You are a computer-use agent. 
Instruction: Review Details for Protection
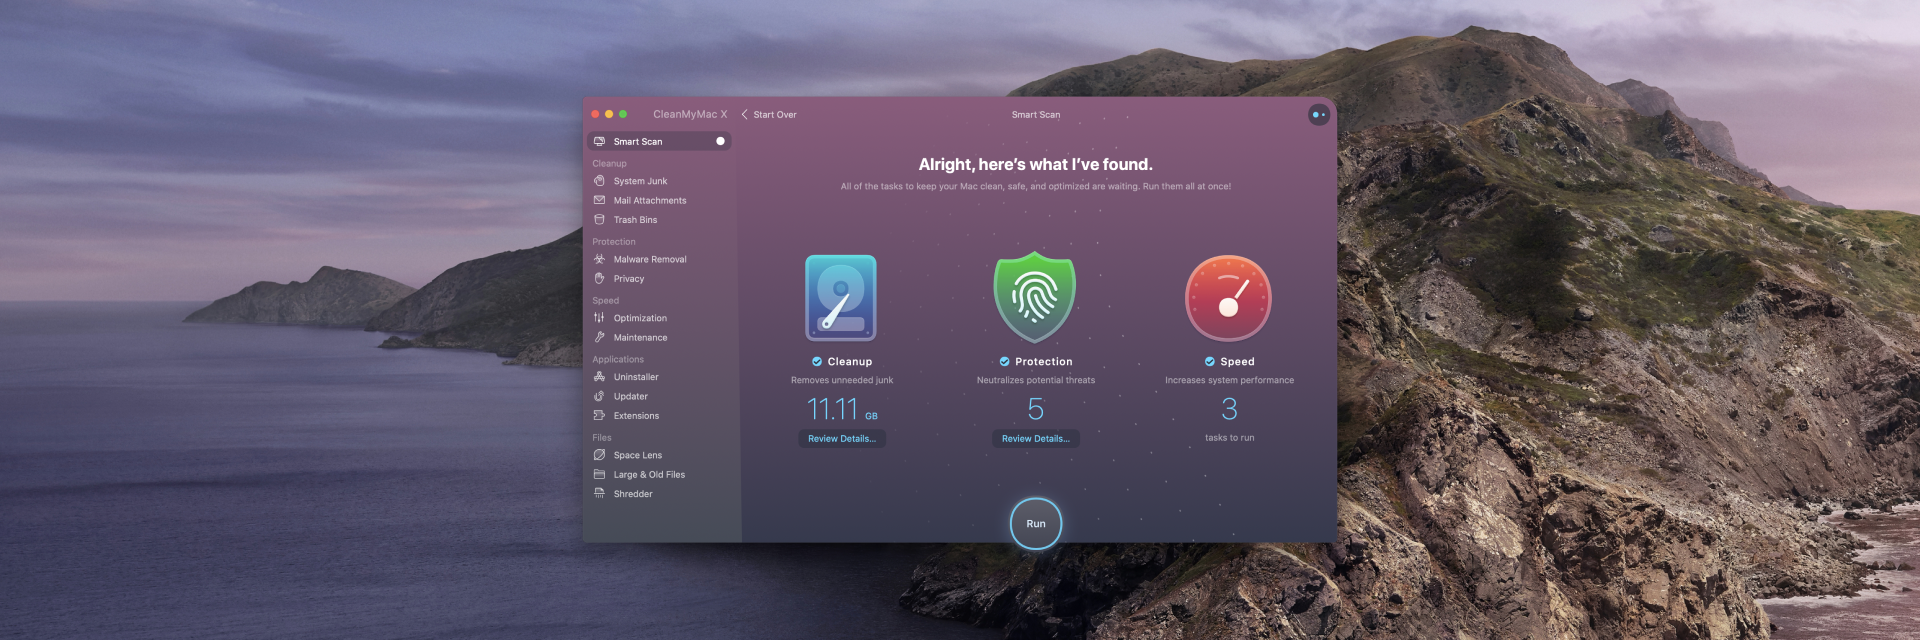click(x=1036, y=438)
